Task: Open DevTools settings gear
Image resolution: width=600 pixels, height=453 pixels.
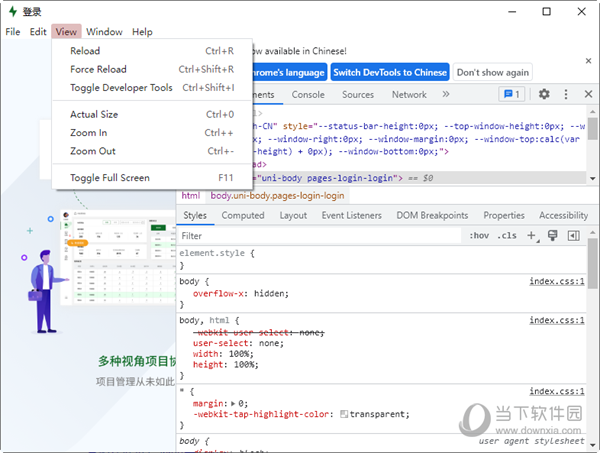Action: point(544,94)
